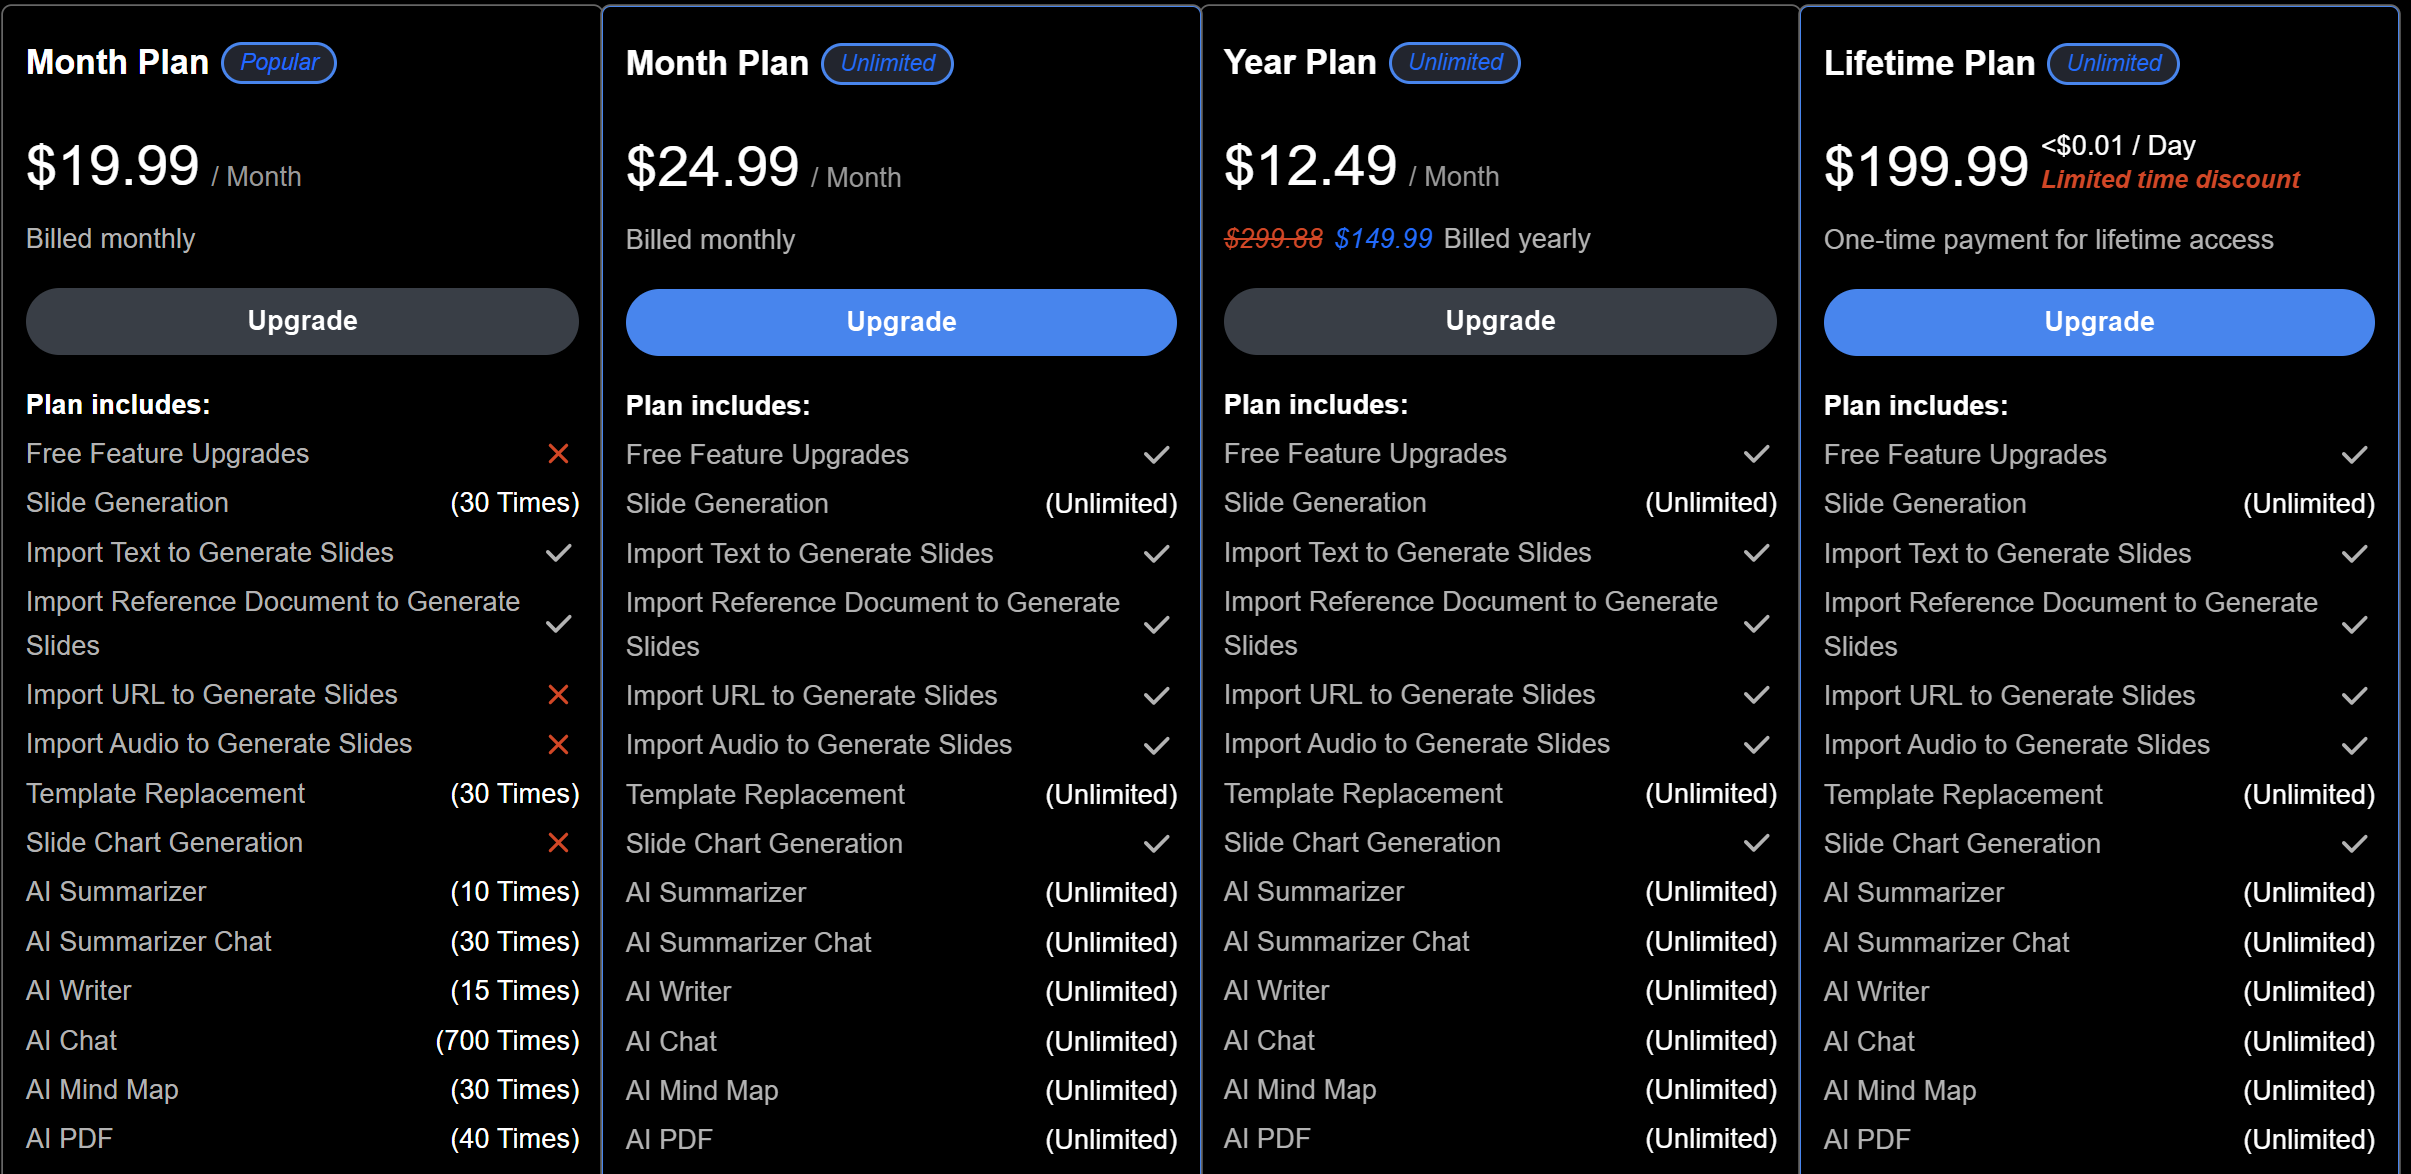This screenshot has height=1174, width=2411.
Task: Click the Unlimited badge on the Lifetime Plan
Action: (2113, 63)
